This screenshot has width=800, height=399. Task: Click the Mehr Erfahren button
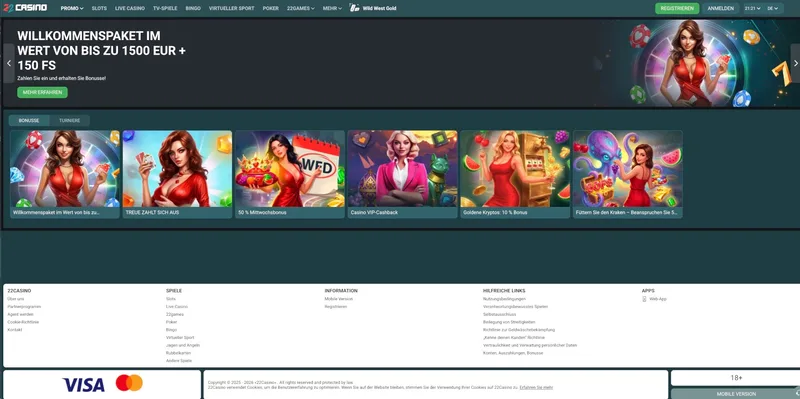click(x=42, y=92)
